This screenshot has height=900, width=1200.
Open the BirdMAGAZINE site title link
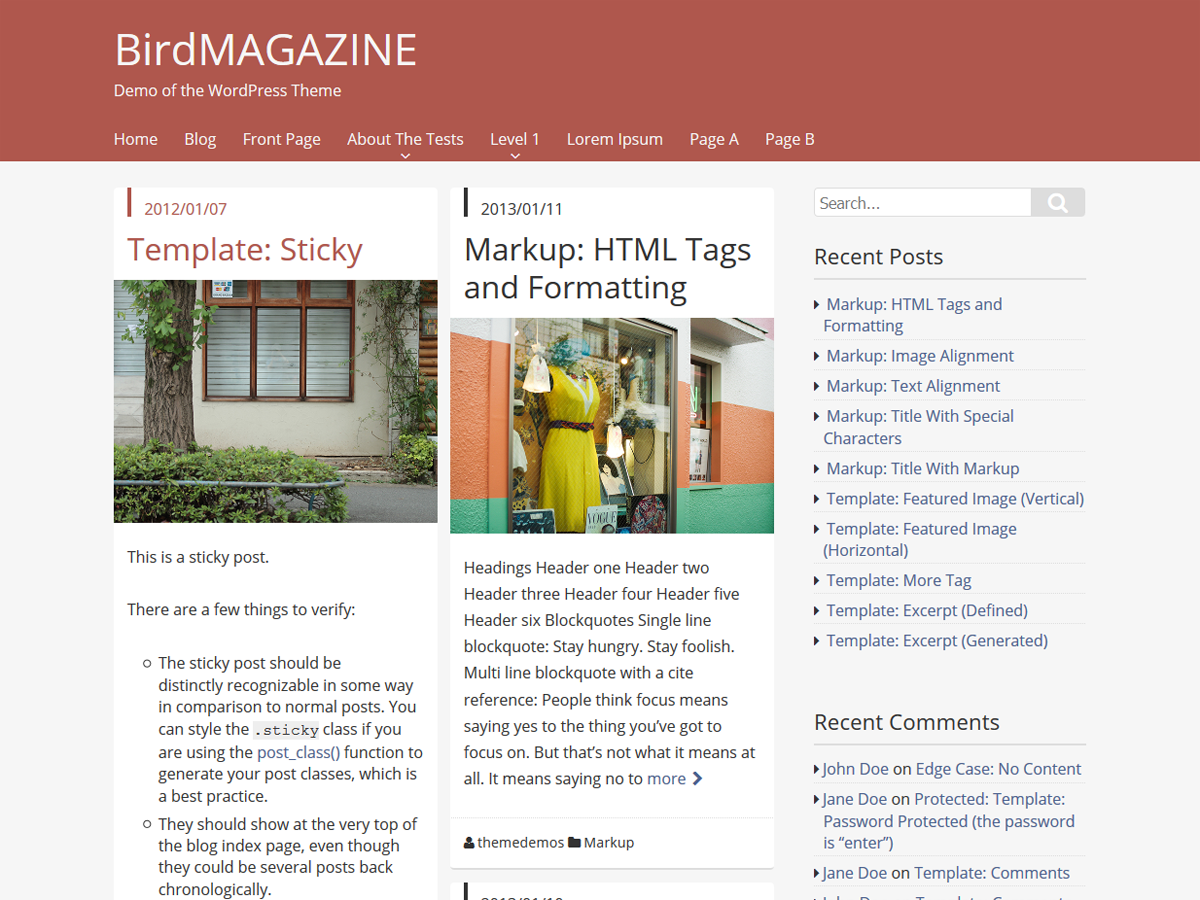point(265,49)
